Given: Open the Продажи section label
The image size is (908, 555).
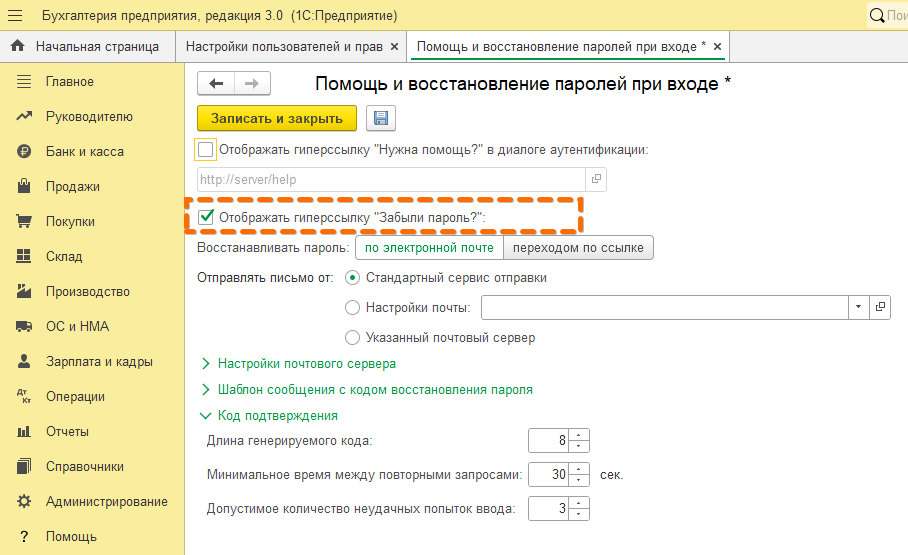Looking at the screenshot, I should click(72, 187).
